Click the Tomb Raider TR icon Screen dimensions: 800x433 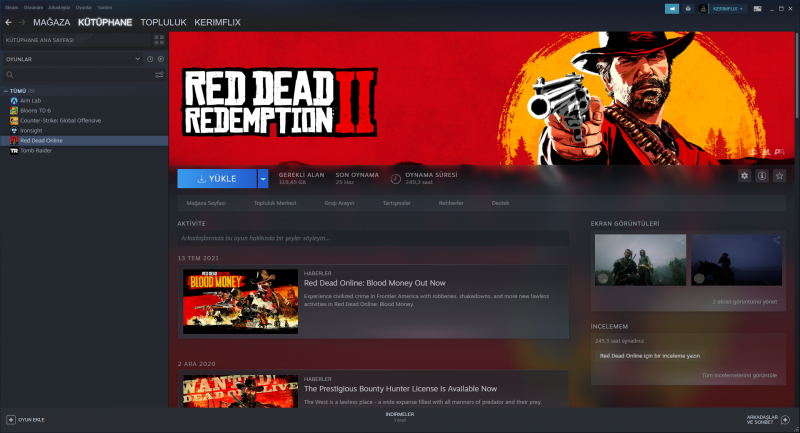[x=14, y=150]
